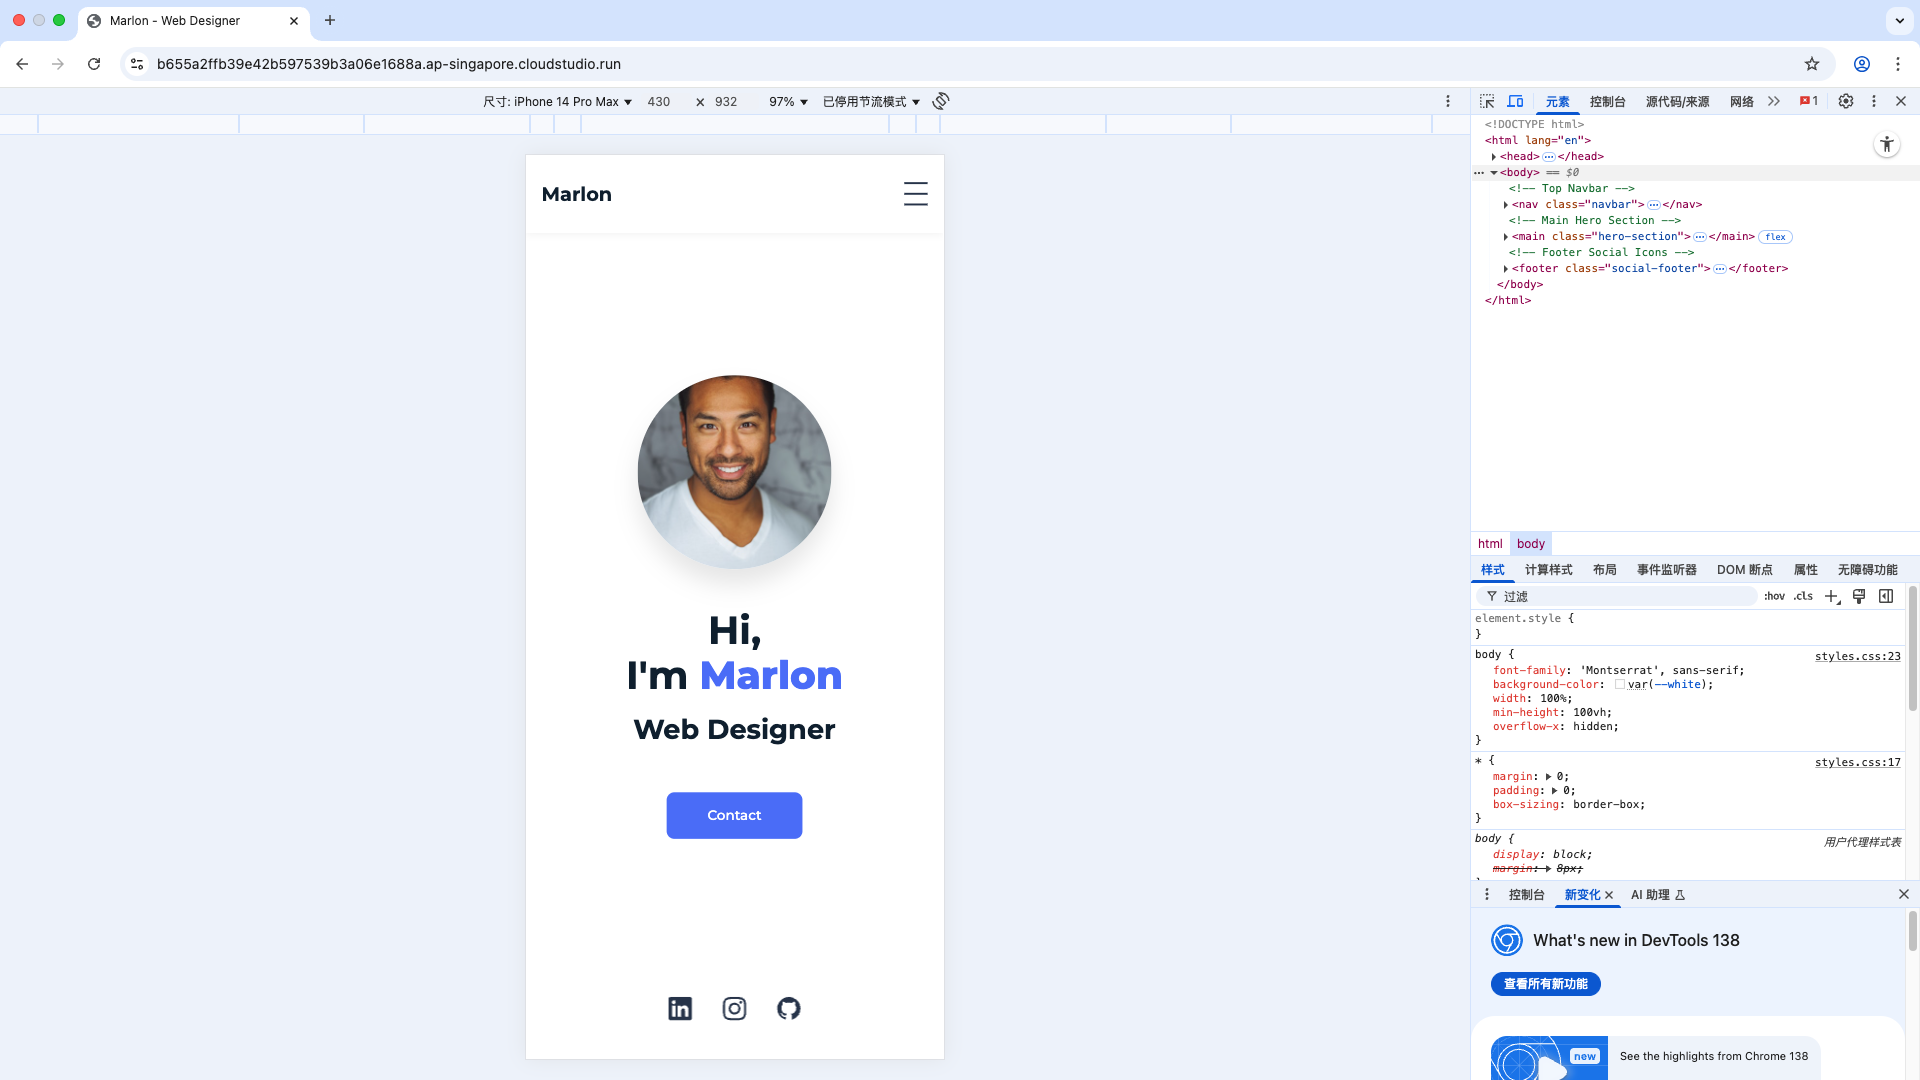The height and width of the screenshot is (1080, 1920).
Task: Toggle the :hov element state panel
Action: [x=1774, y=596]
